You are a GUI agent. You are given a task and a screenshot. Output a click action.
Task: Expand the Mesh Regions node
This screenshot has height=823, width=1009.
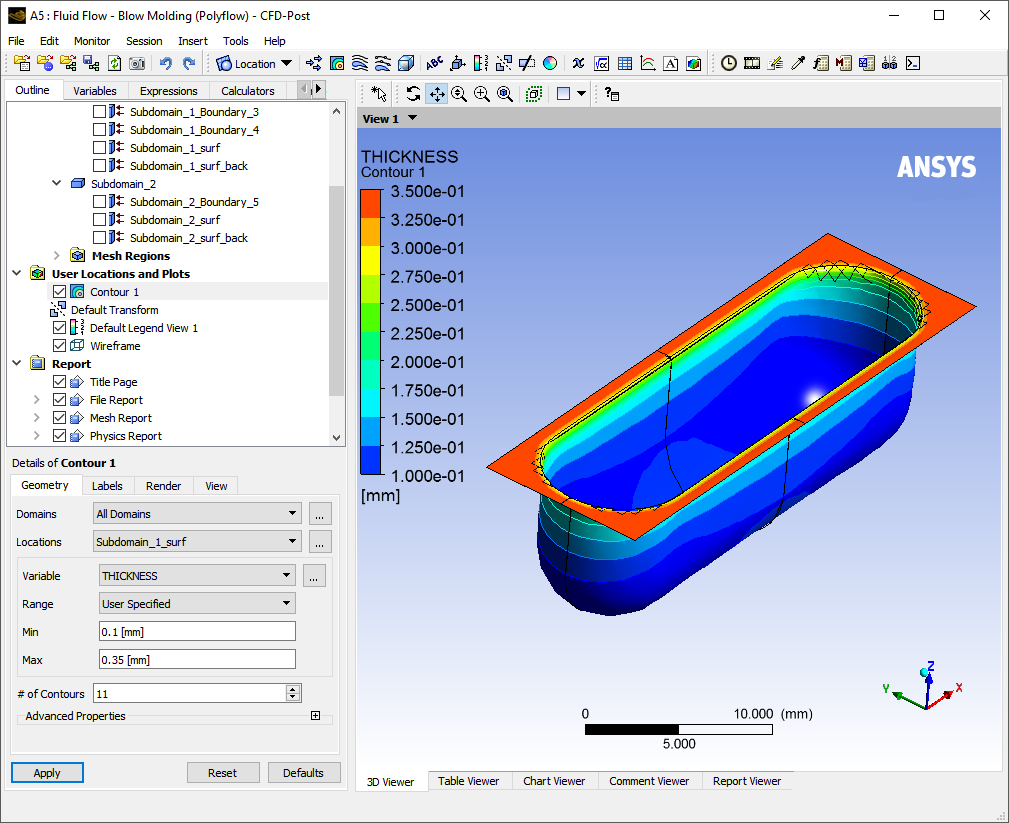[57, 255]
